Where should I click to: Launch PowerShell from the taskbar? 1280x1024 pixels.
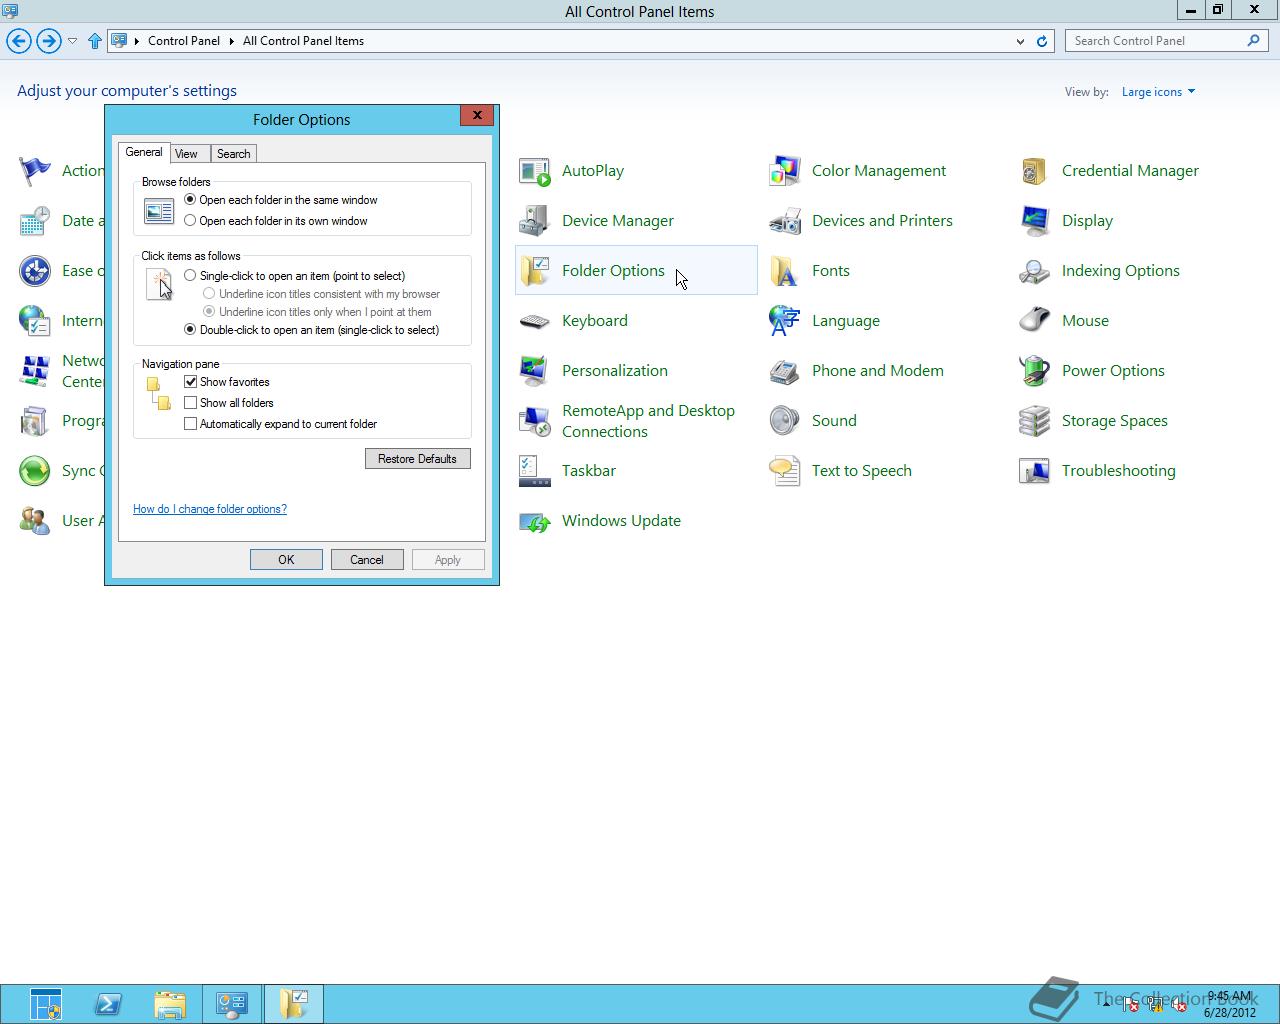pos(108,1004)
